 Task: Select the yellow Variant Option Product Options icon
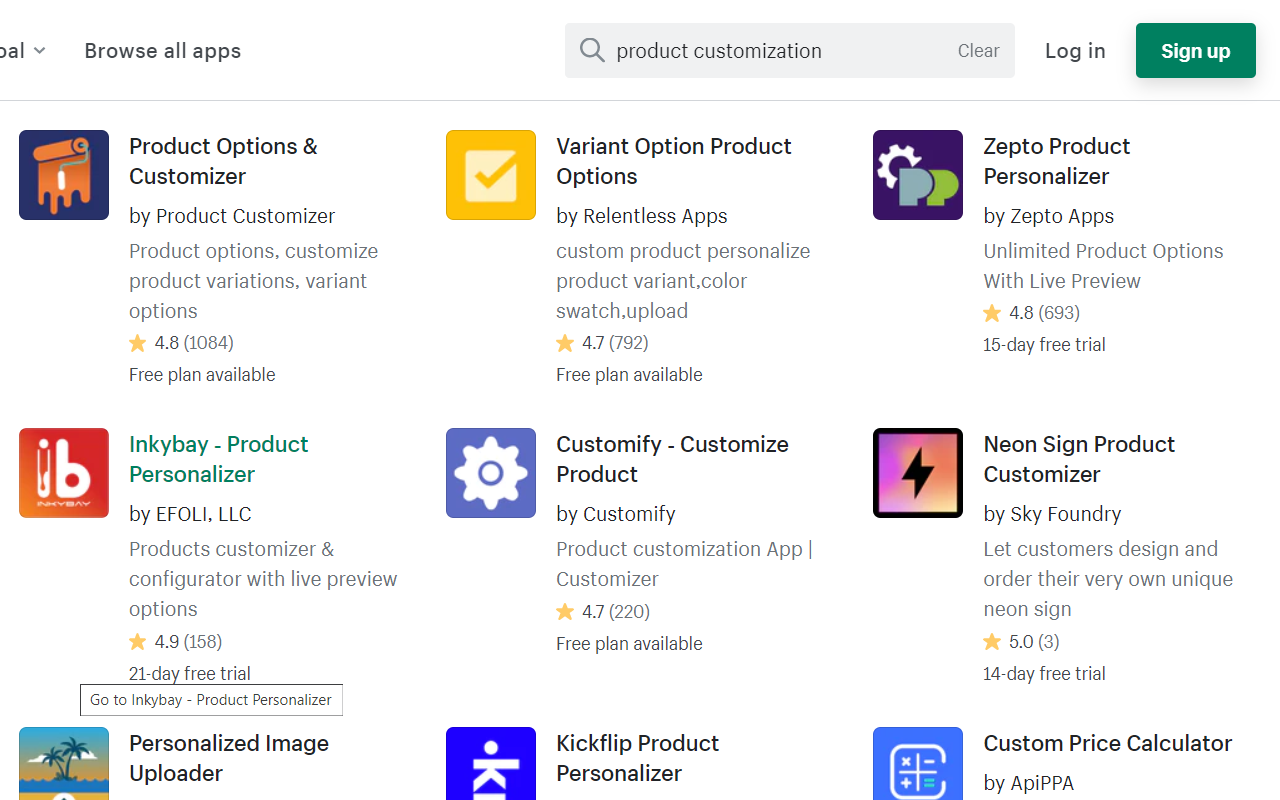490,175
